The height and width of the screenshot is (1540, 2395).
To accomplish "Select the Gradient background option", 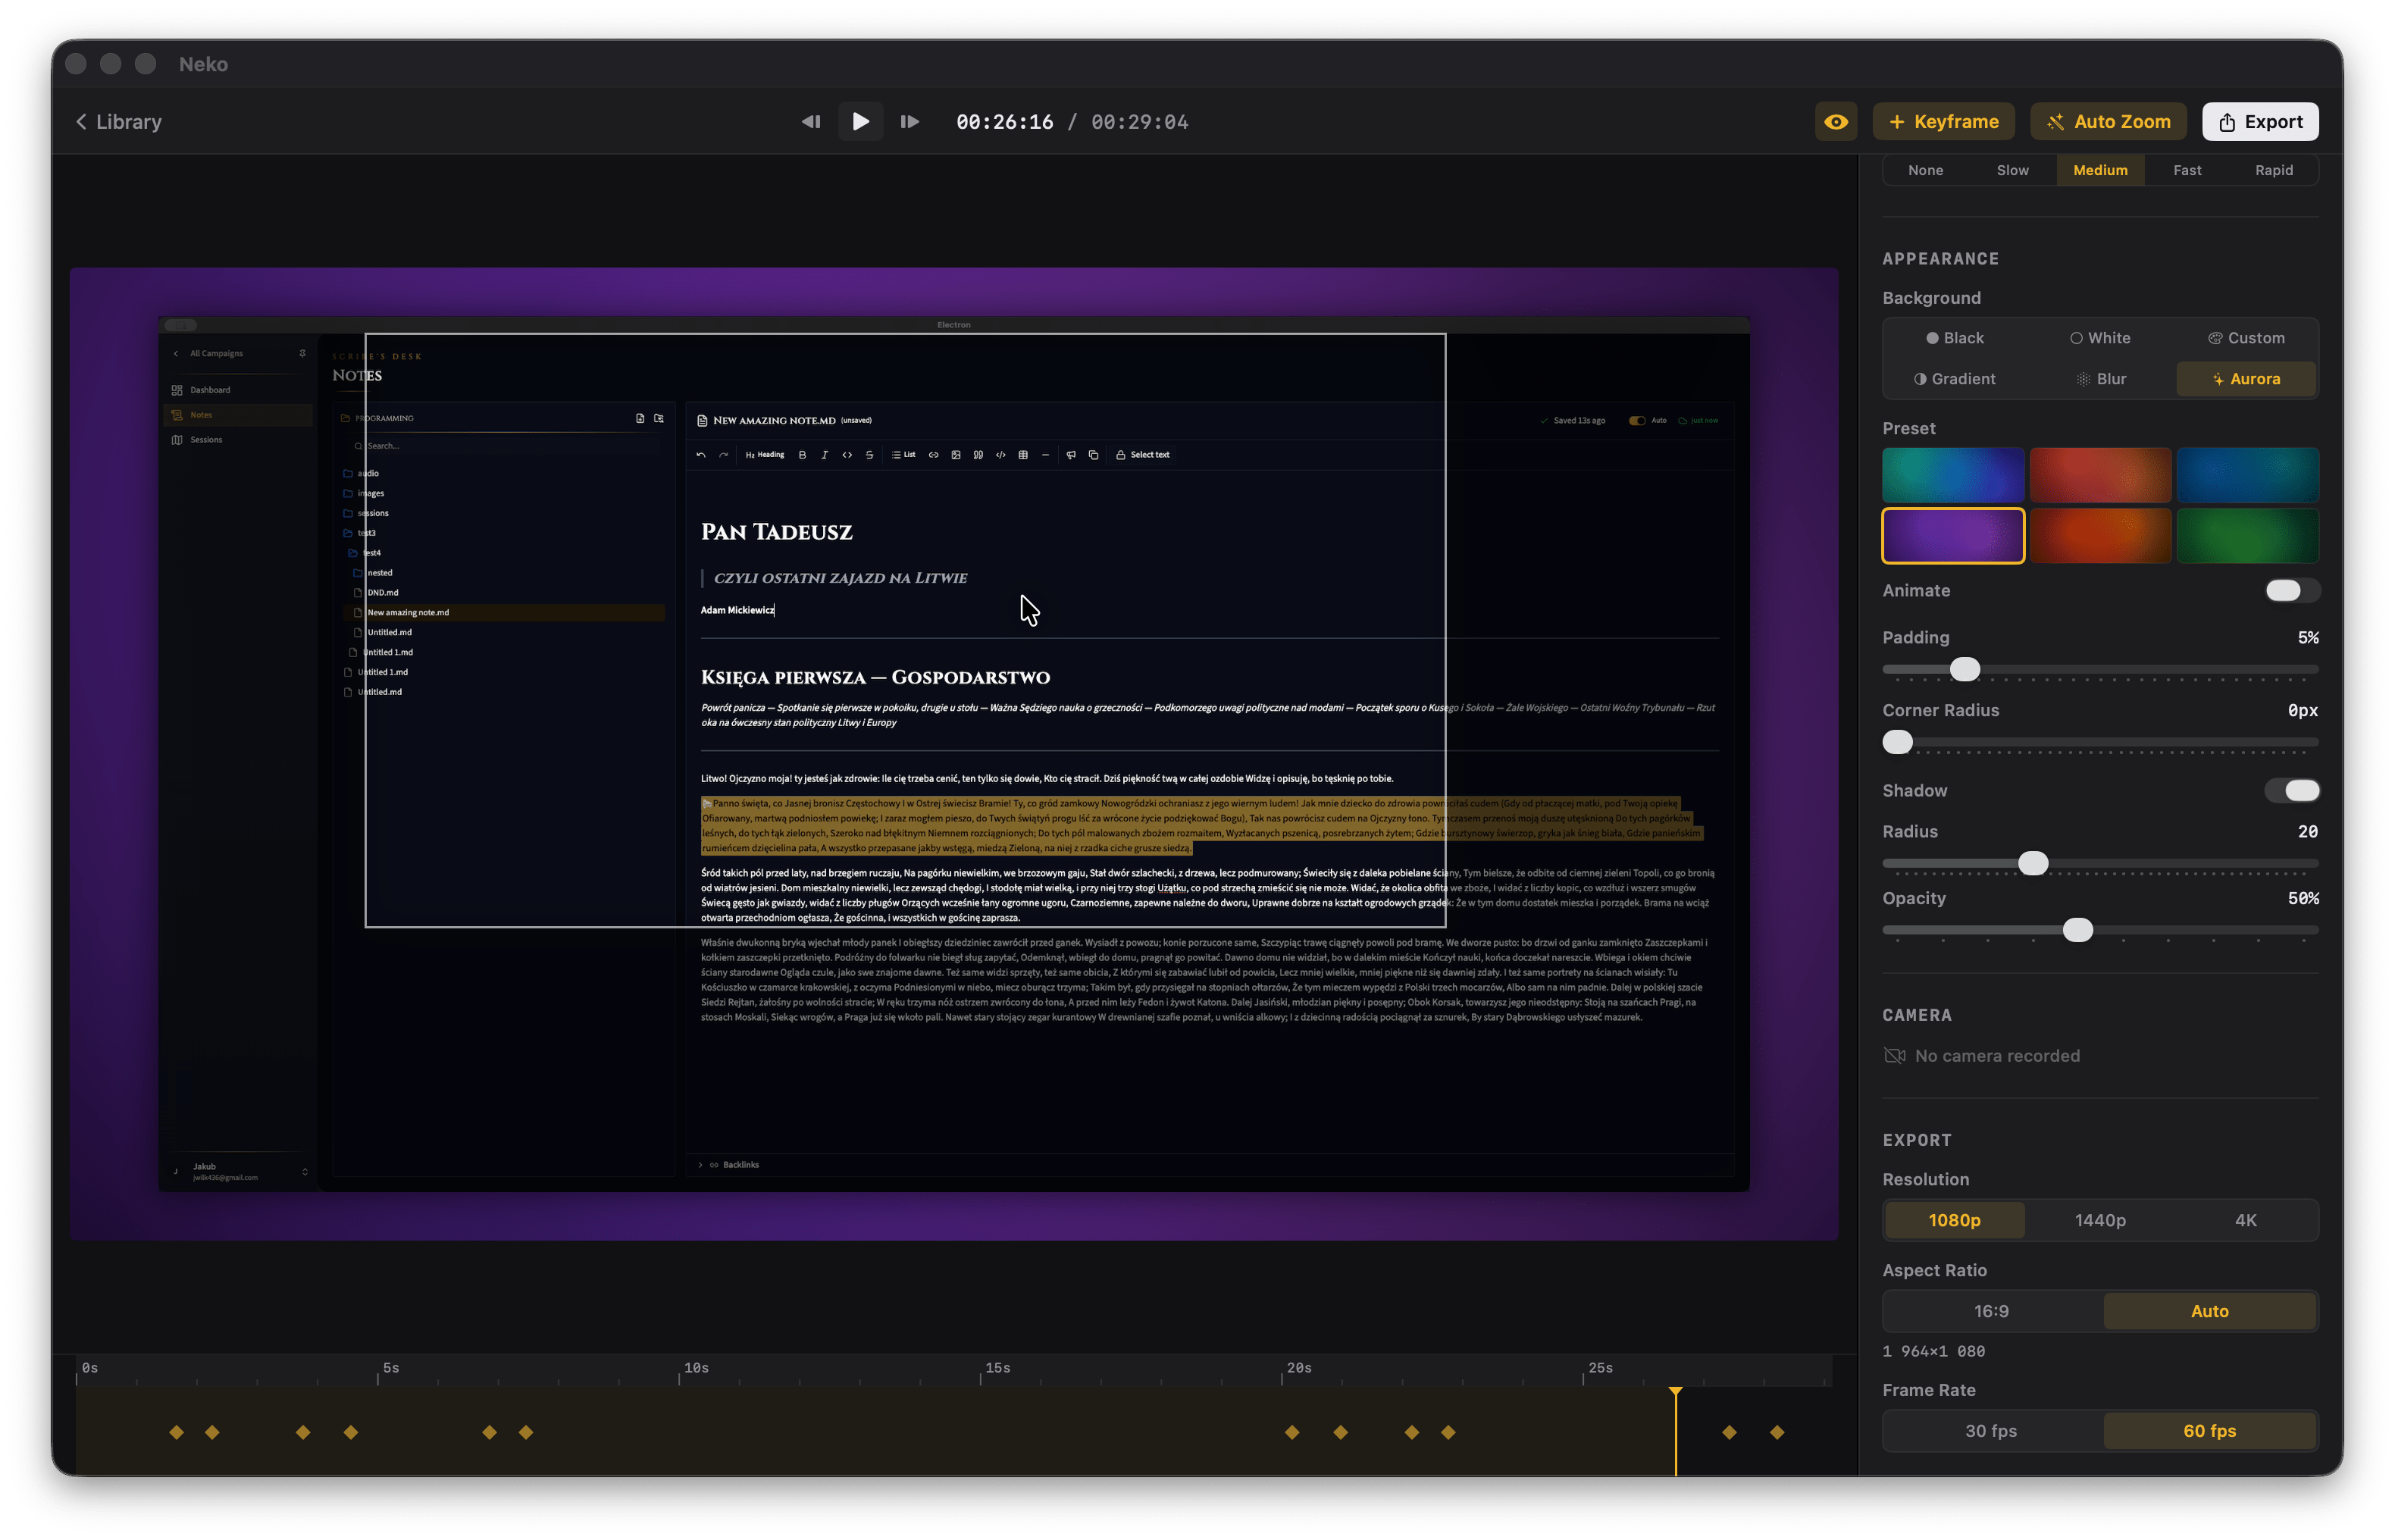I will coord(1954,379).
